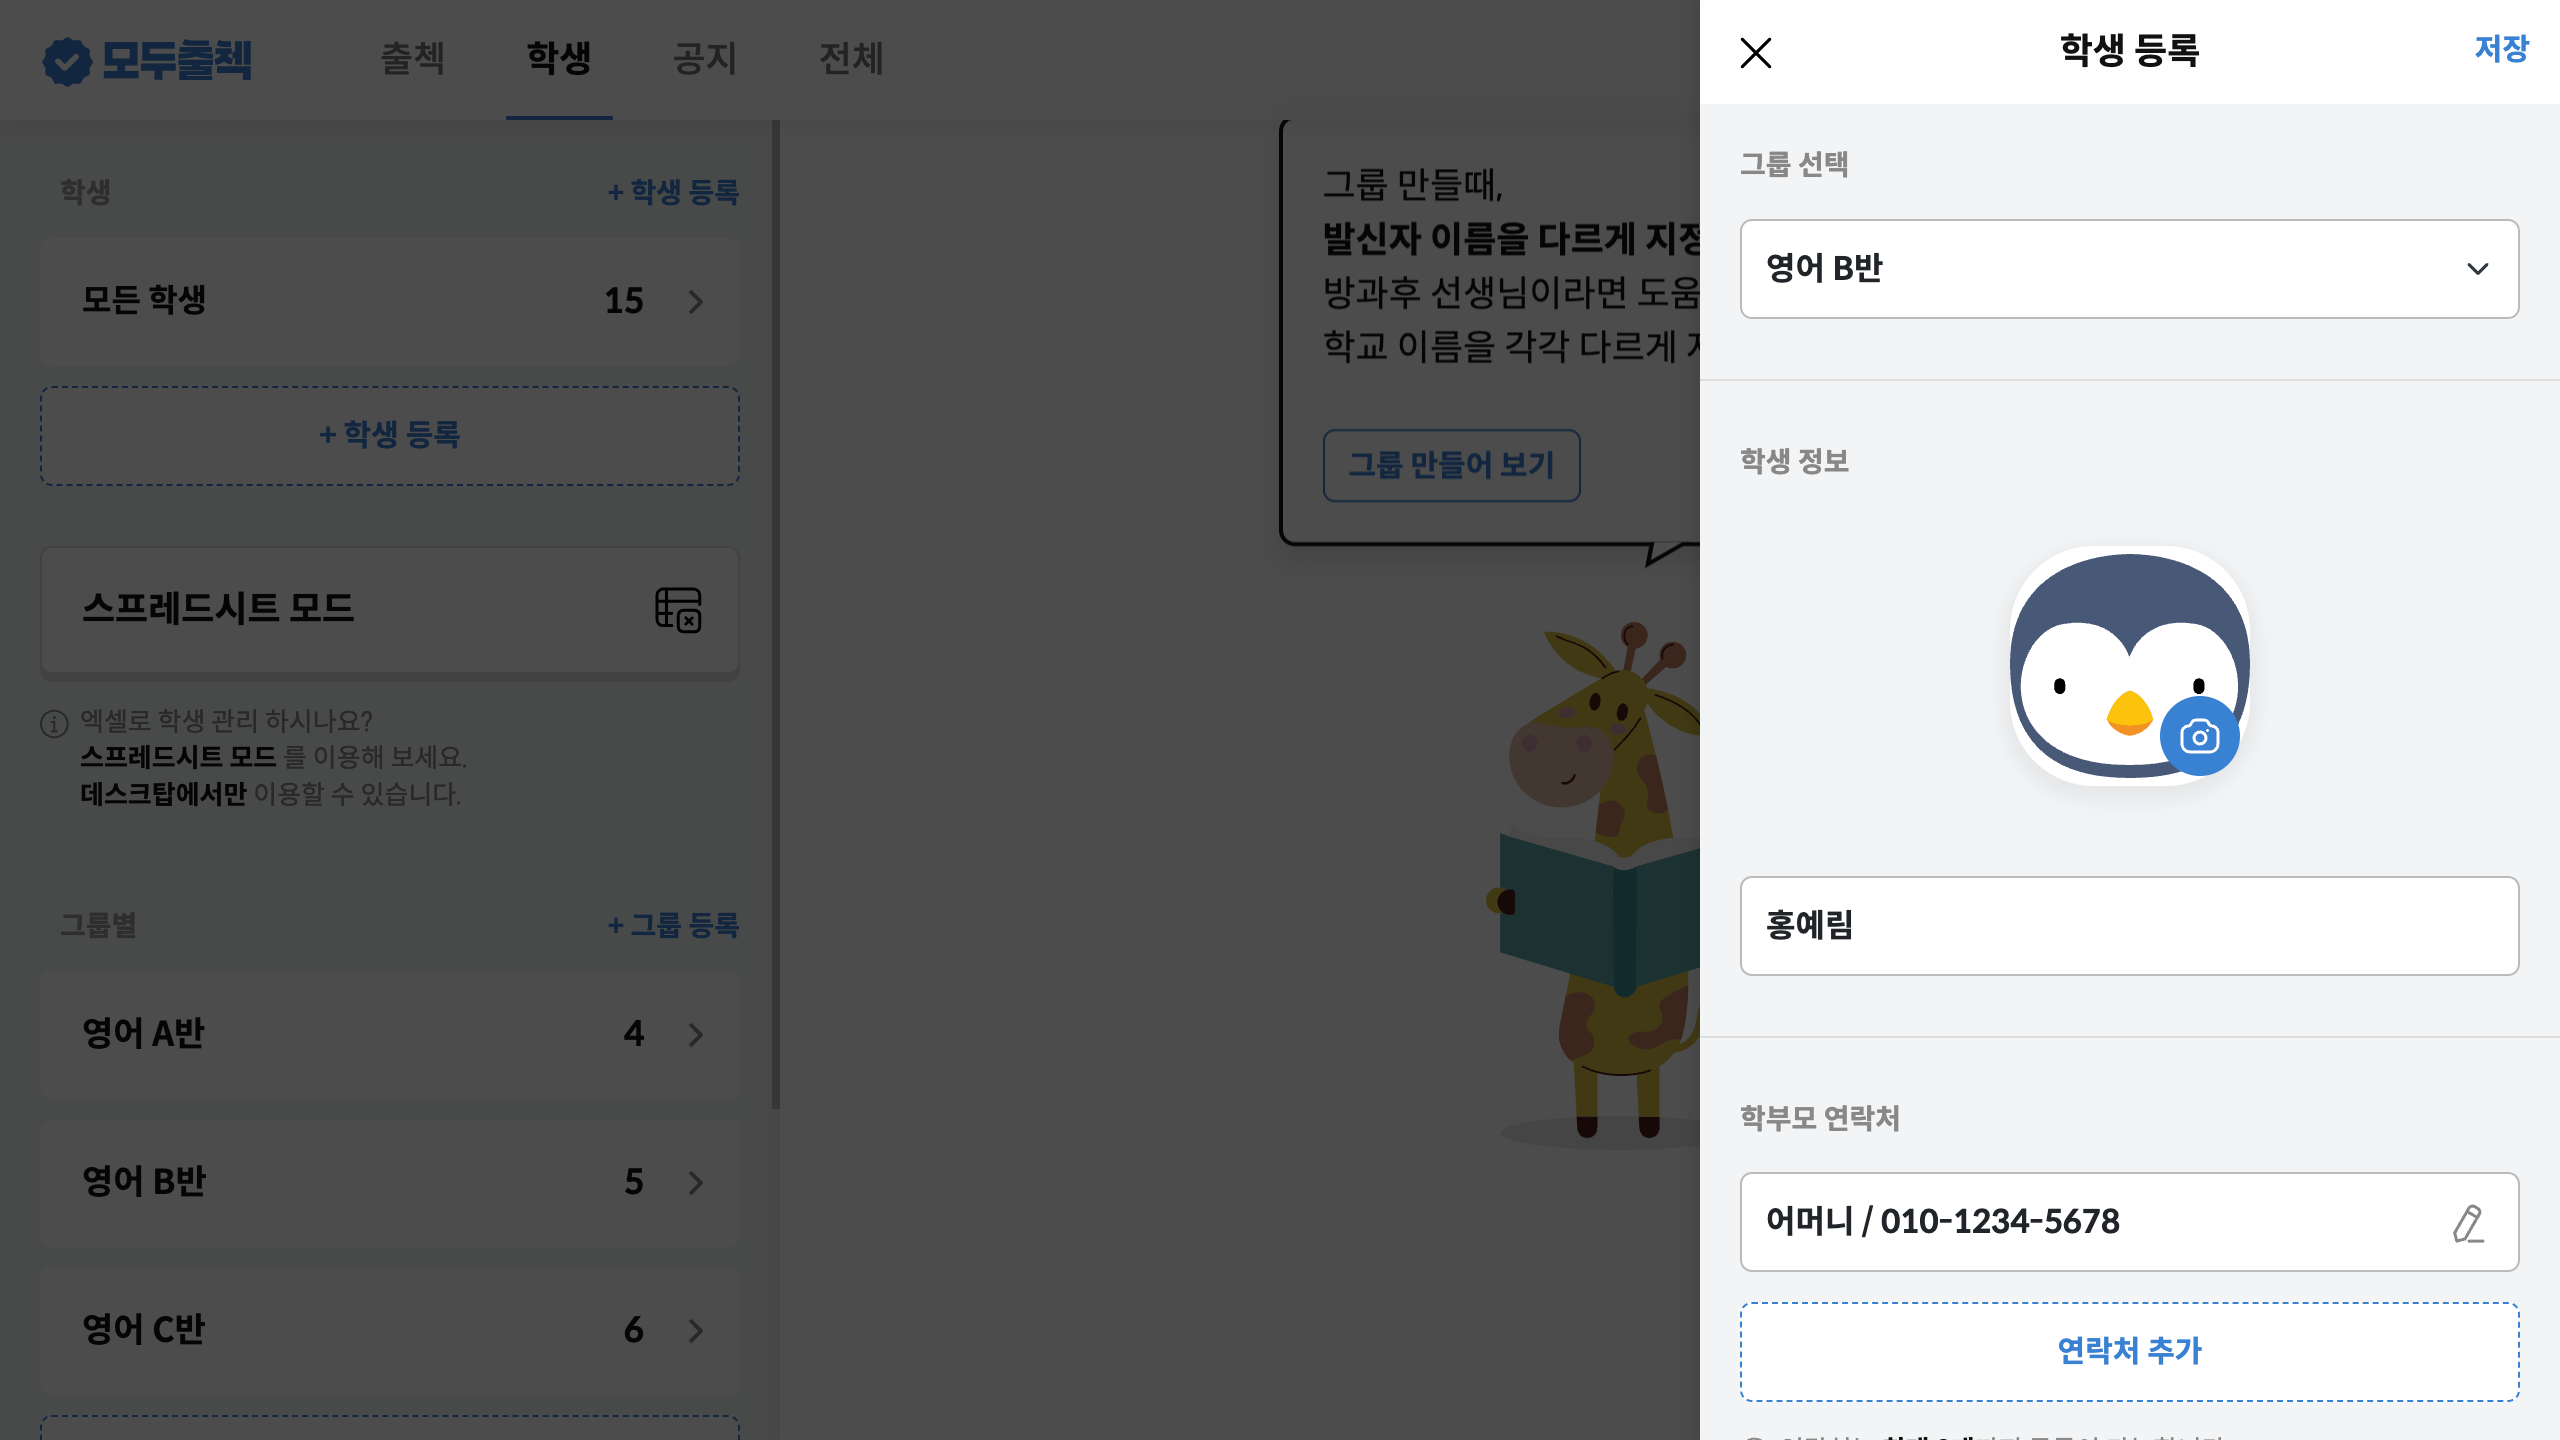This screenshot has width=2560, height=1440.
Task: Click the 연락처 추가 button
Action: [2129, 1351]
